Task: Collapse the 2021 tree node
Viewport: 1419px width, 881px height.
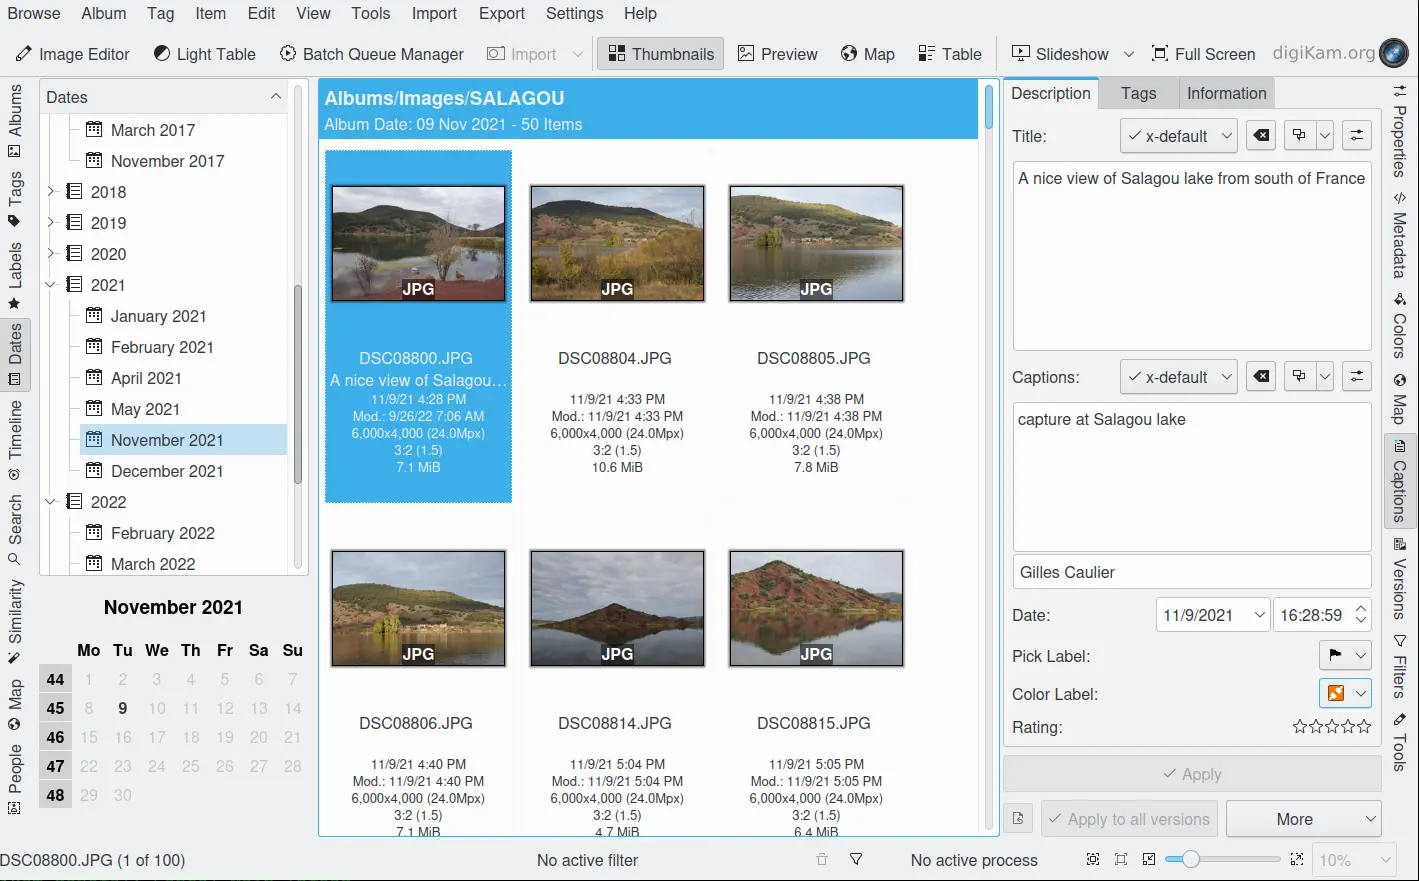Action: (50, 285)
